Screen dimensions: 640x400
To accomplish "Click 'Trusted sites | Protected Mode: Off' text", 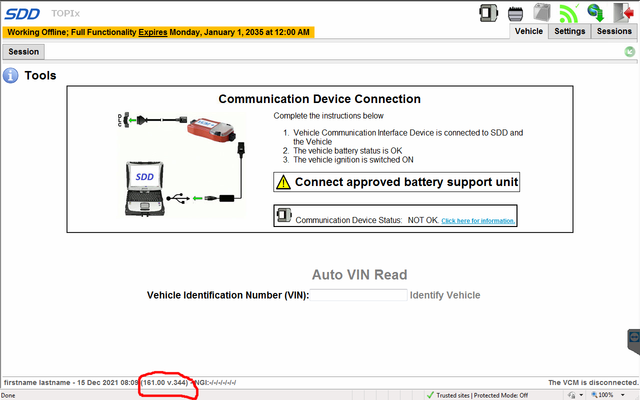I will (x=482, y=395).
